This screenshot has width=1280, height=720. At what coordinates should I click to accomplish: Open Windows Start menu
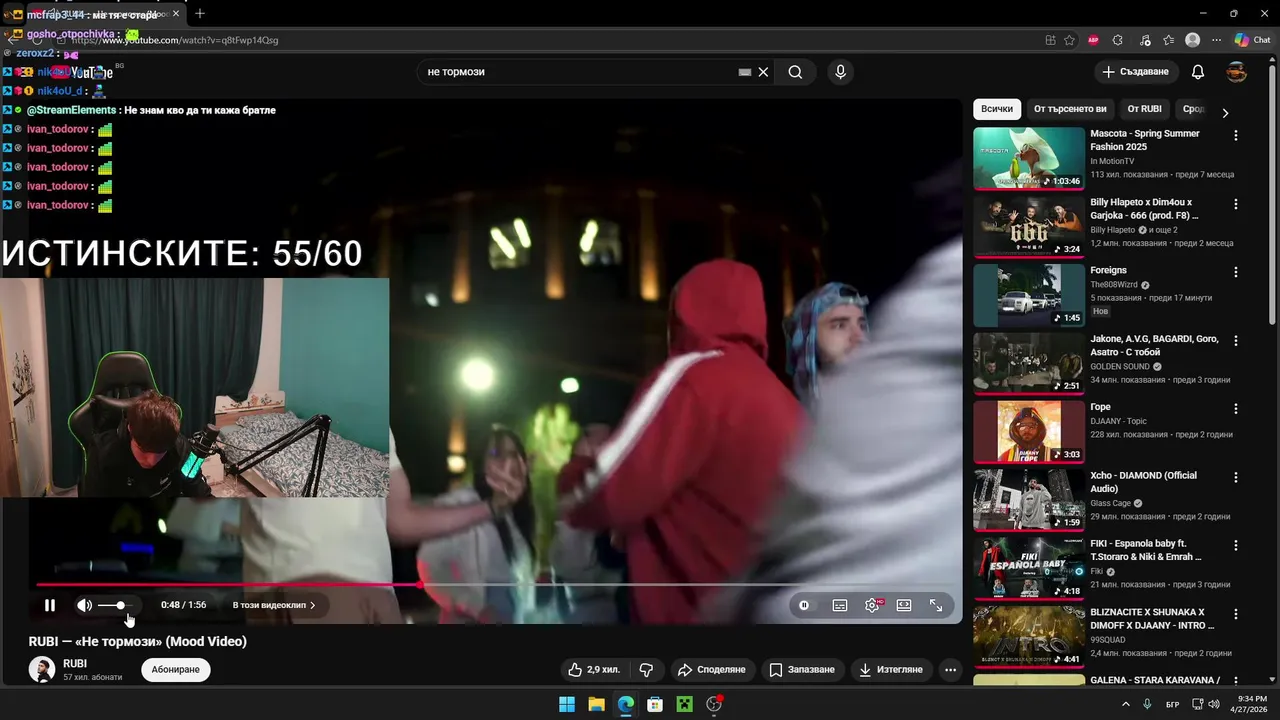(x=567, y=704)
